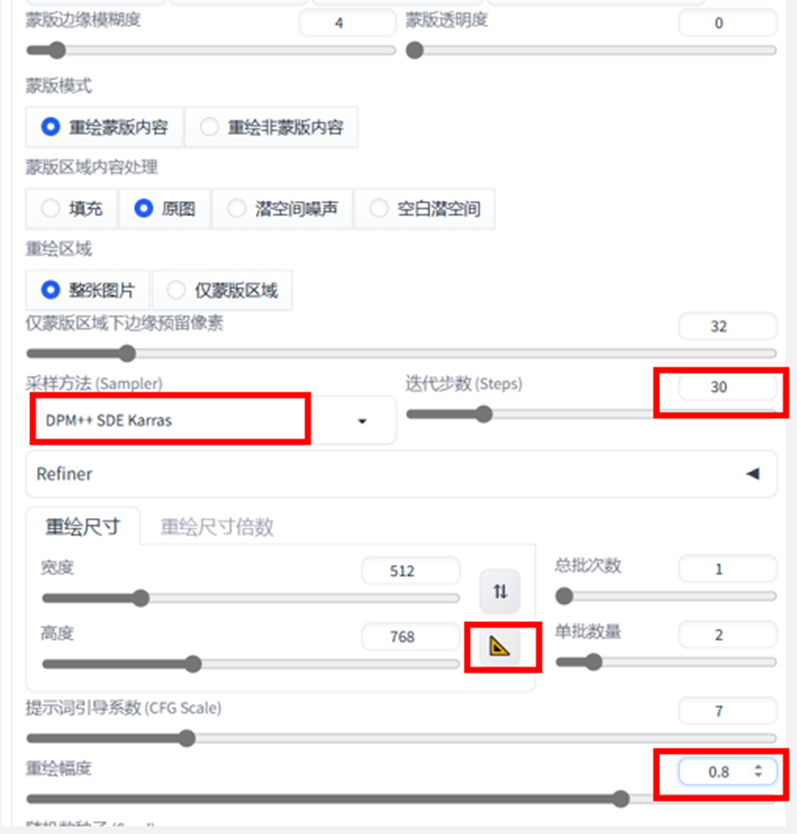Viewport: 797px width, 834px height.
Task: Click the height input field showing 768
Action: click(411, 637)
